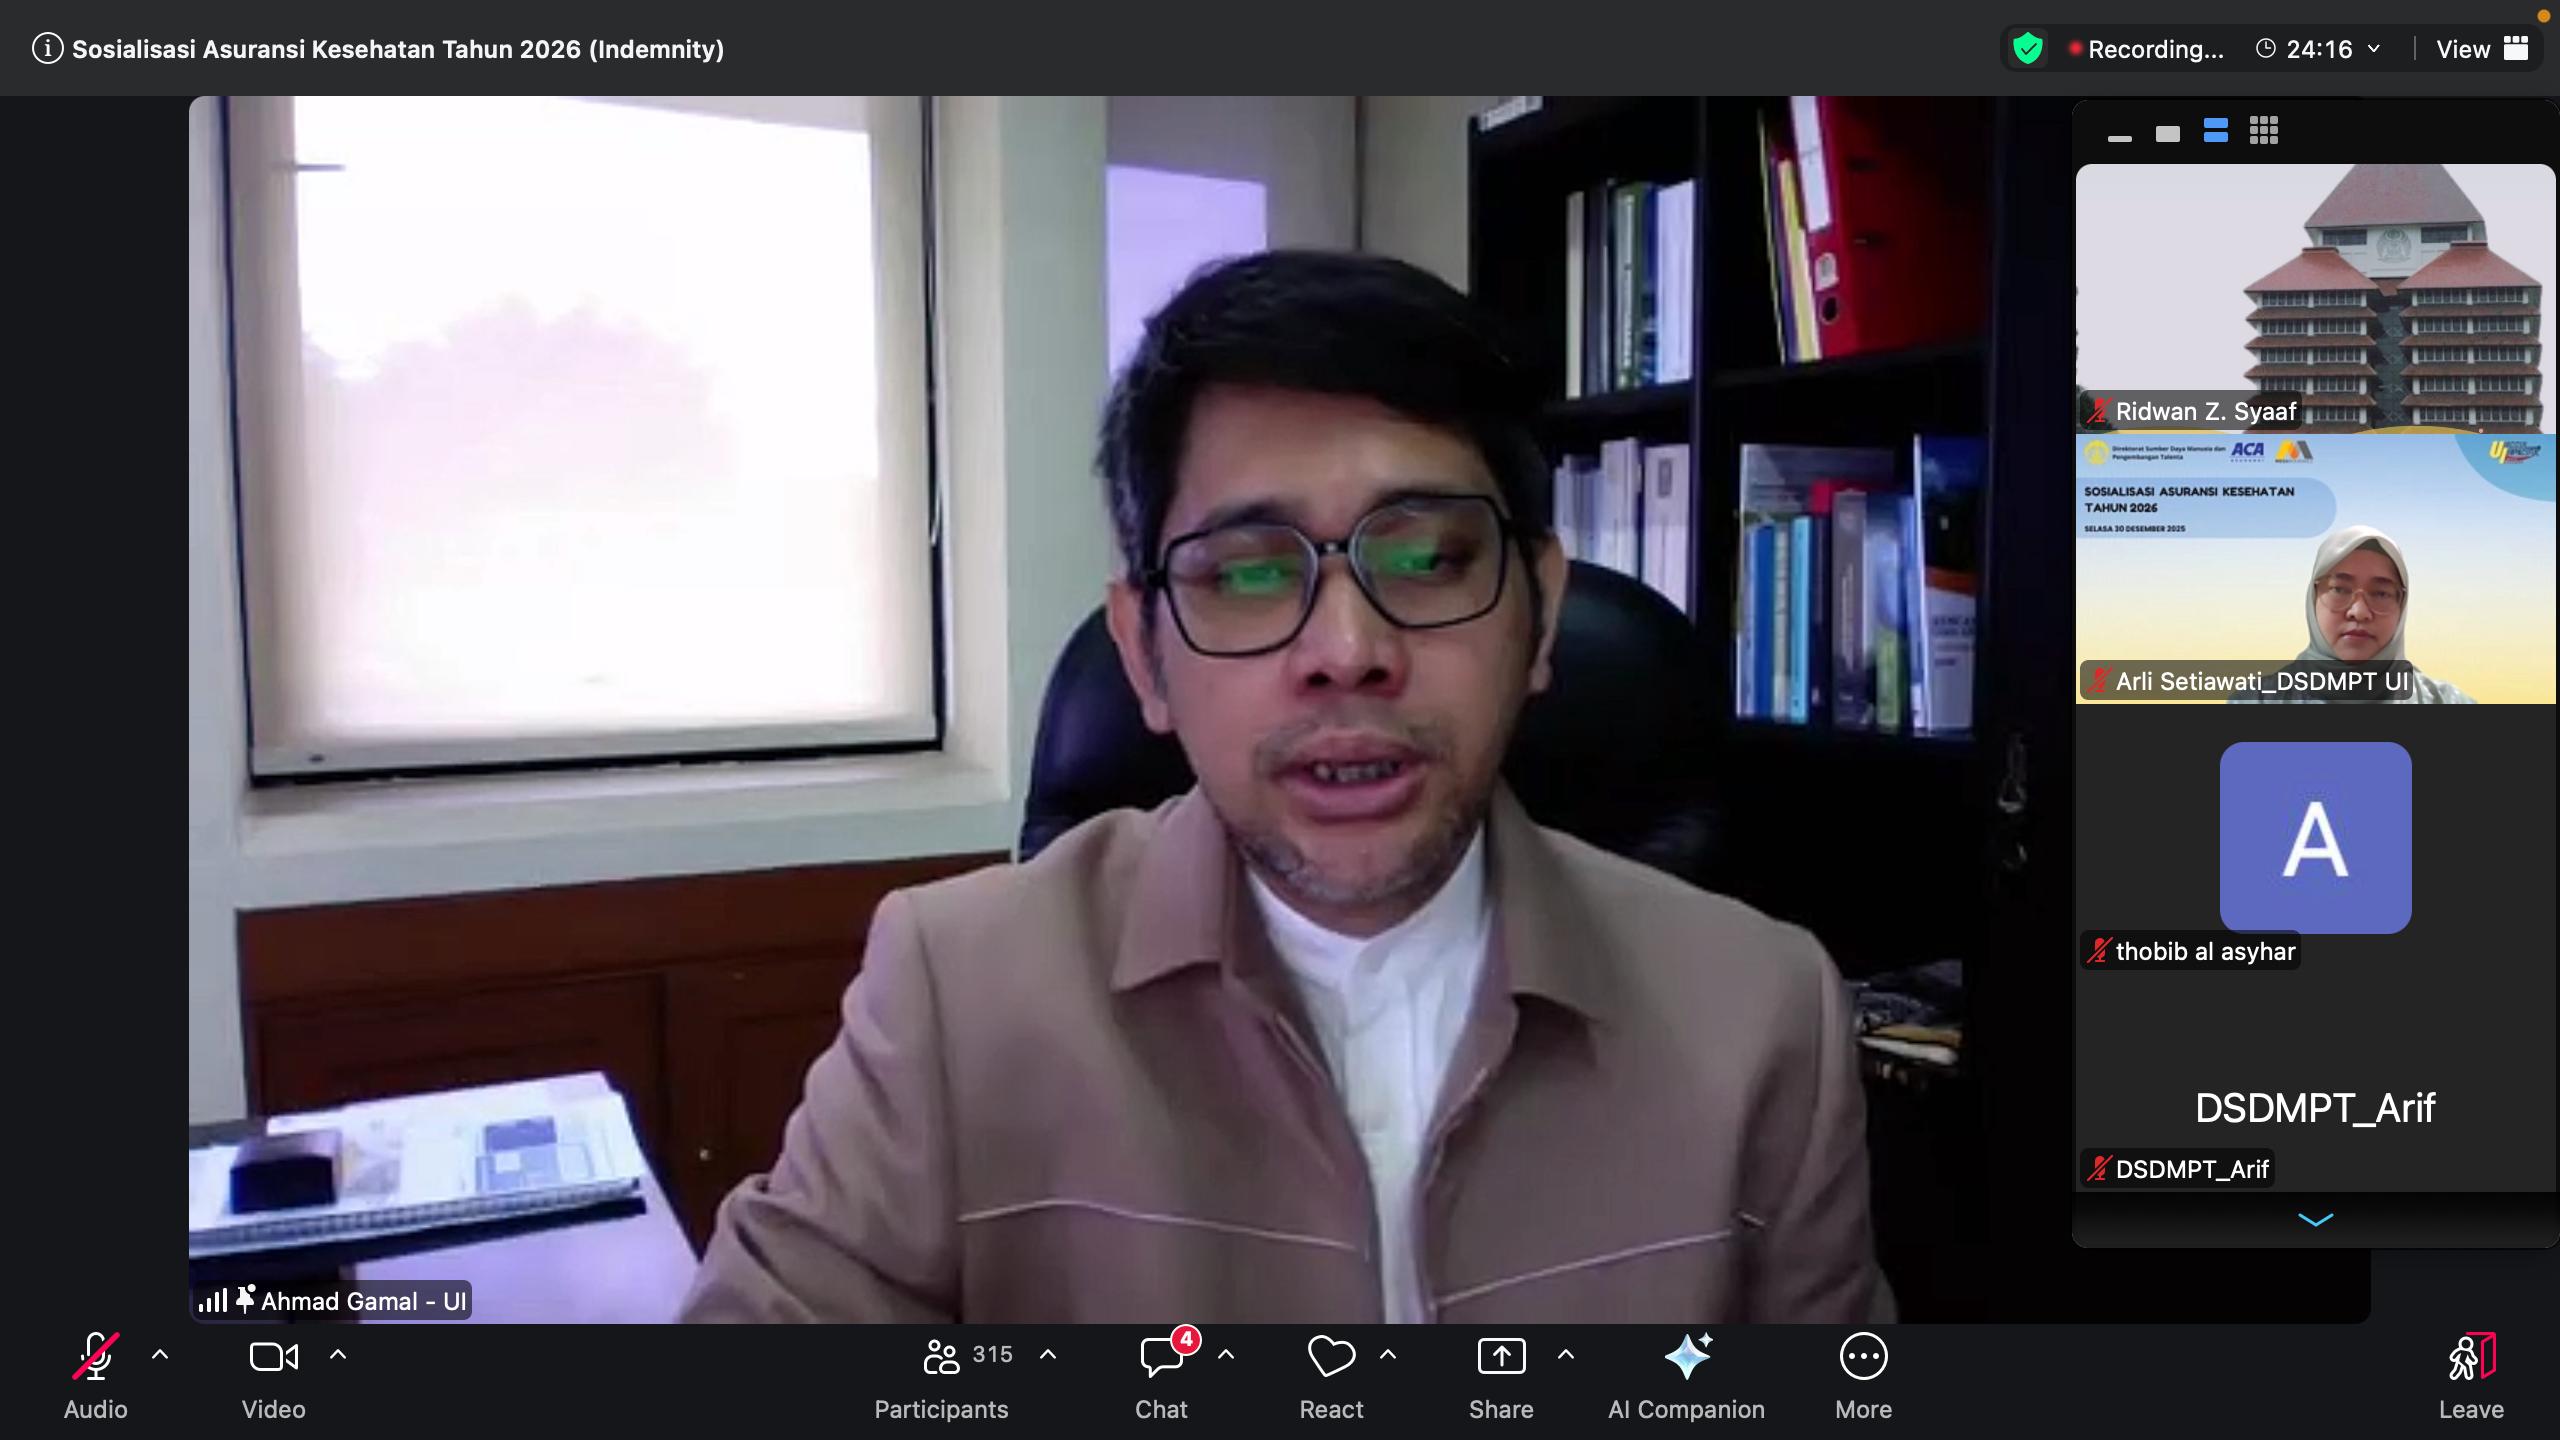Open the meeting timer dropdown chevron
The width and height of the screenshot is (2560, 1440).
coord(2374,49)
